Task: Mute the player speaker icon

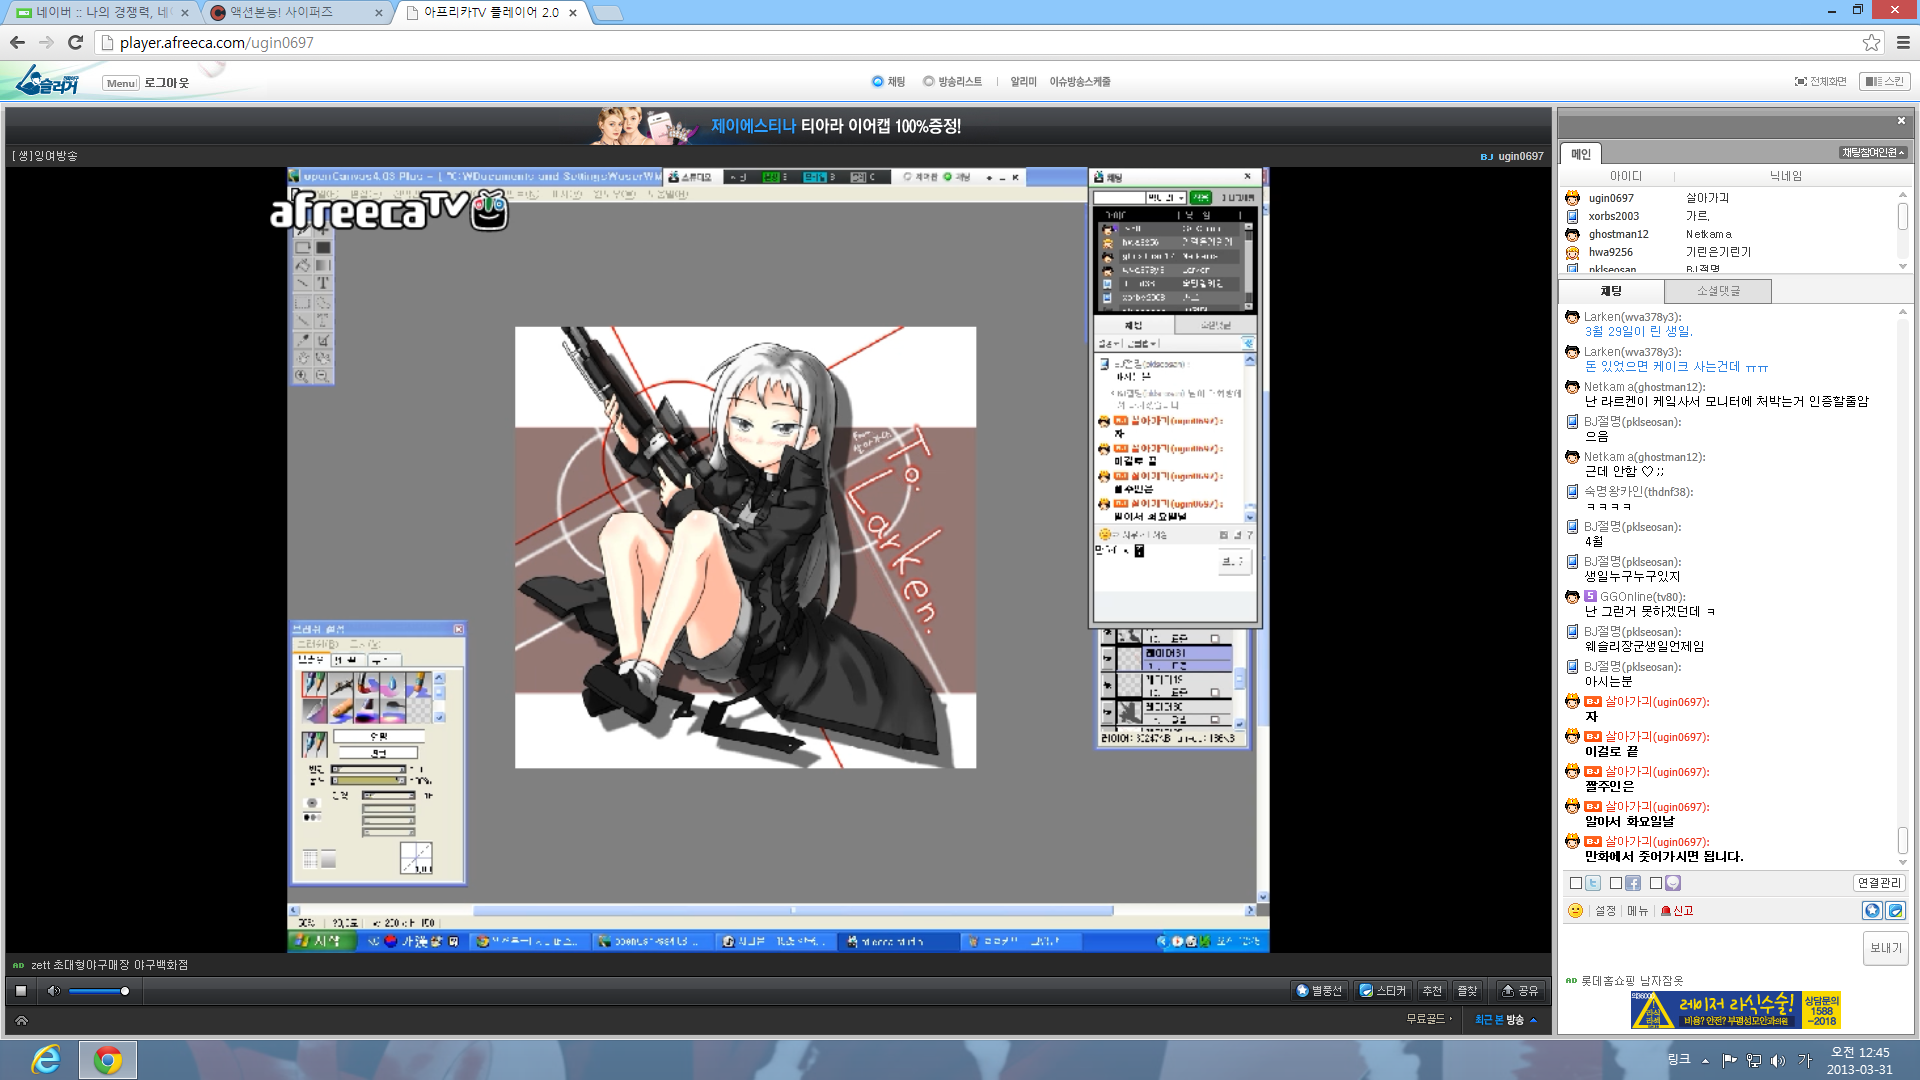Action: point(53,991)
